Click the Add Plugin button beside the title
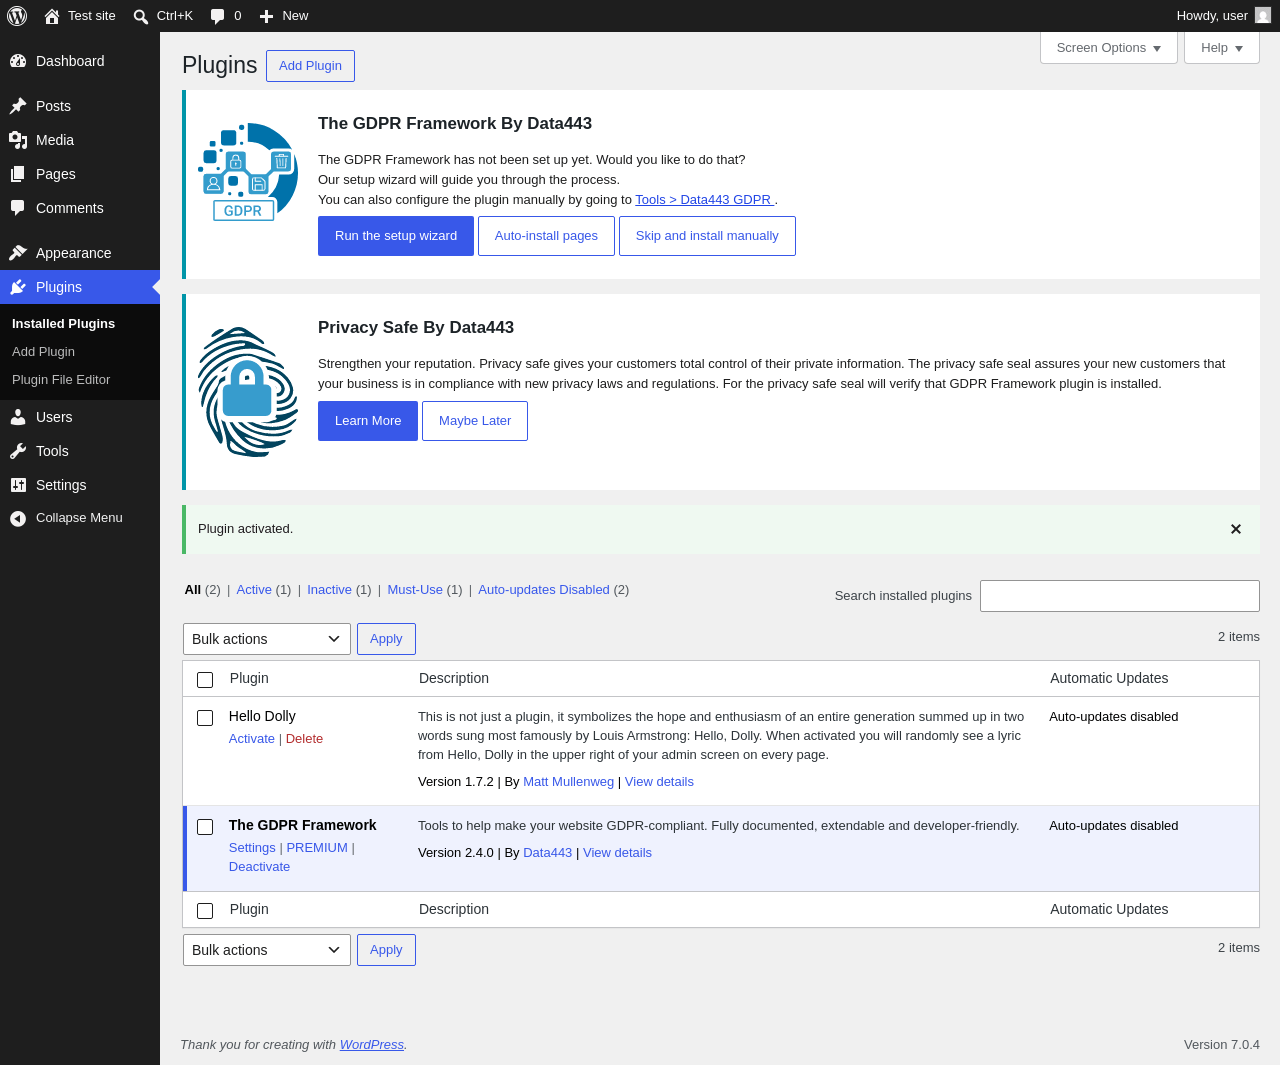Image resolution: width=1280 pixels, height=1065 pixels. 310,66
